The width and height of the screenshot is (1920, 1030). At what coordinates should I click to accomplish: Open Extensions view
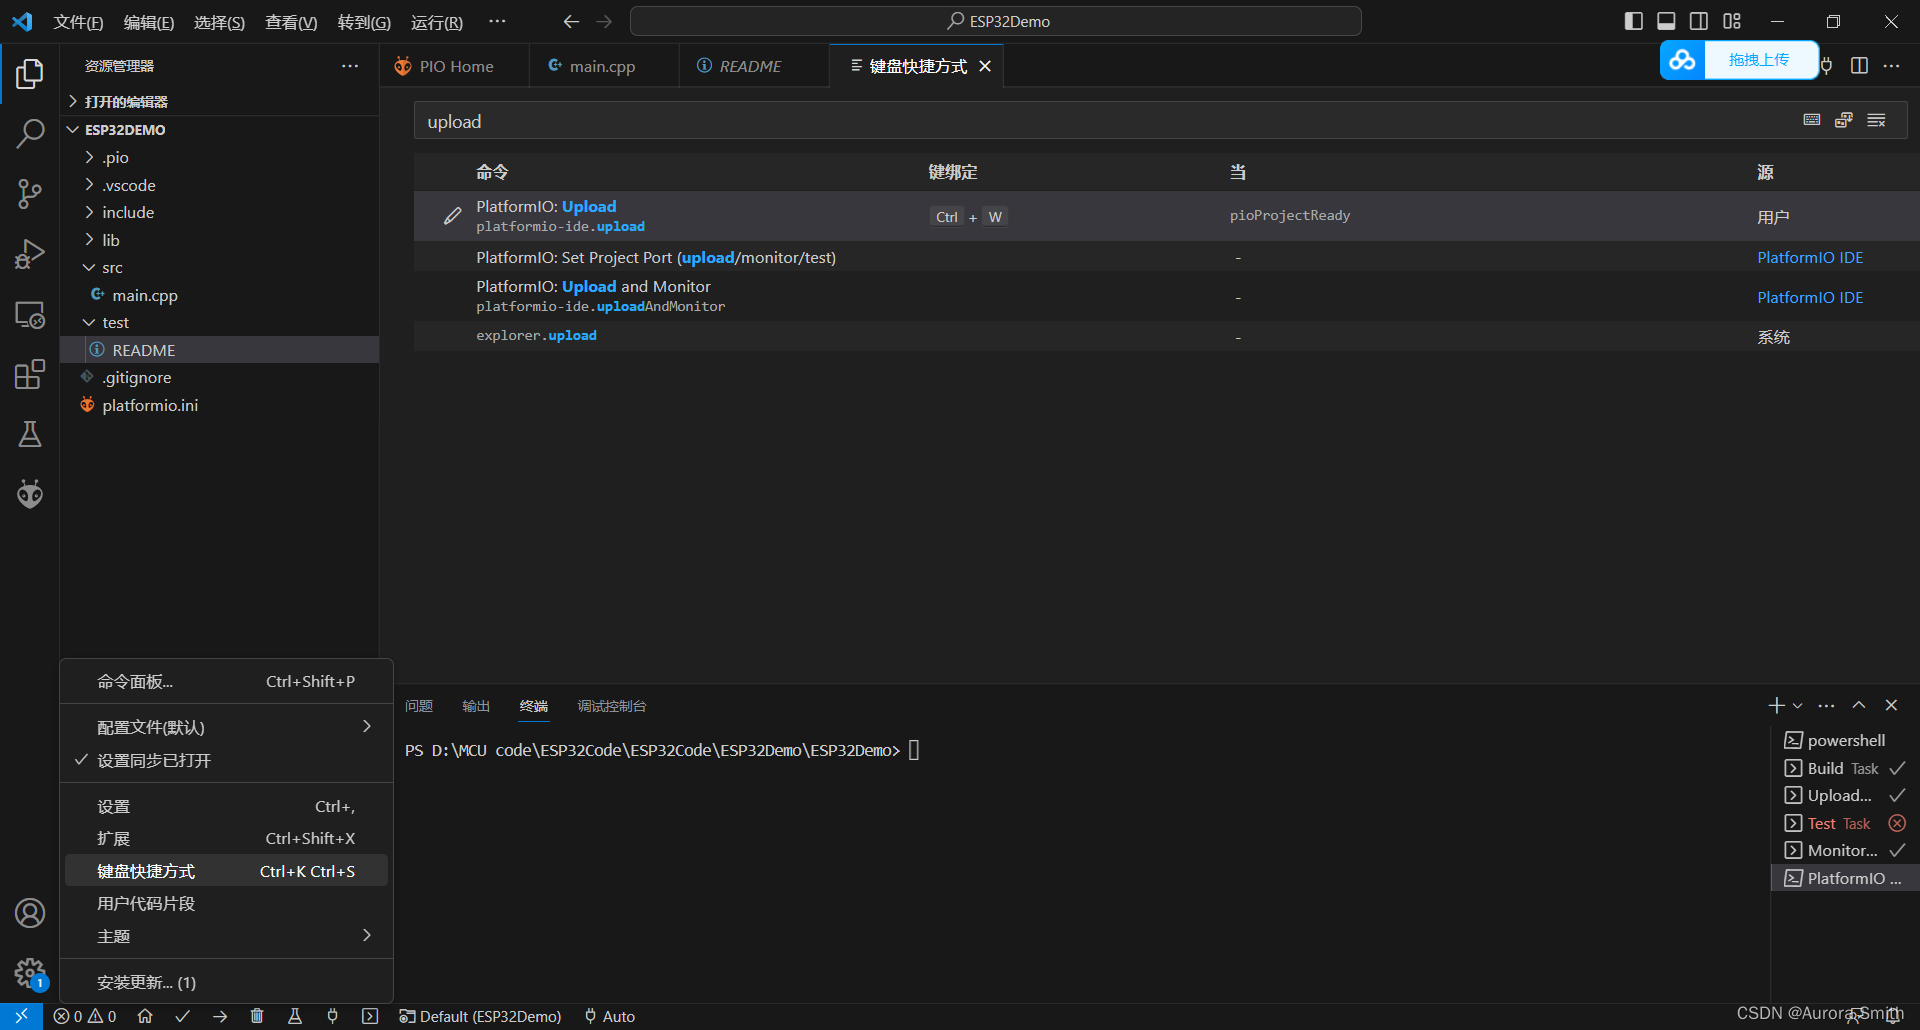pyautogui.click(x=30, y=374)
